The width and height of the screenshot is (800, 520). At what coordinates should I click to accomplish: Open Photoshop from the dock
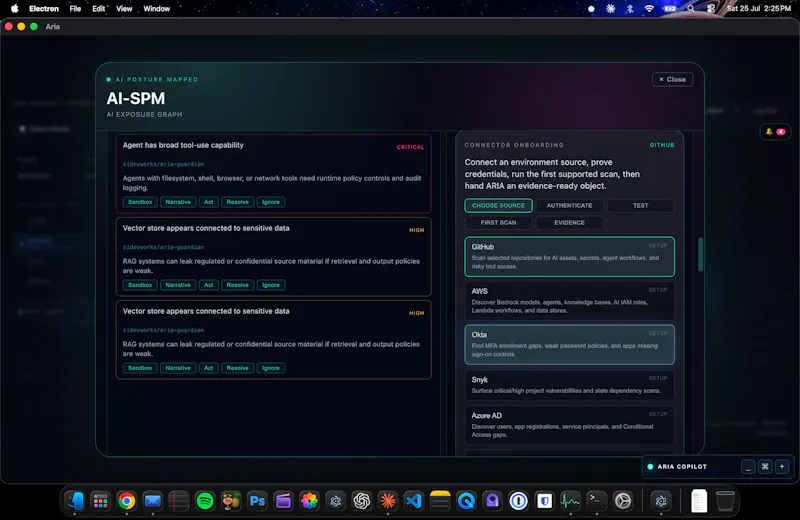257,501
